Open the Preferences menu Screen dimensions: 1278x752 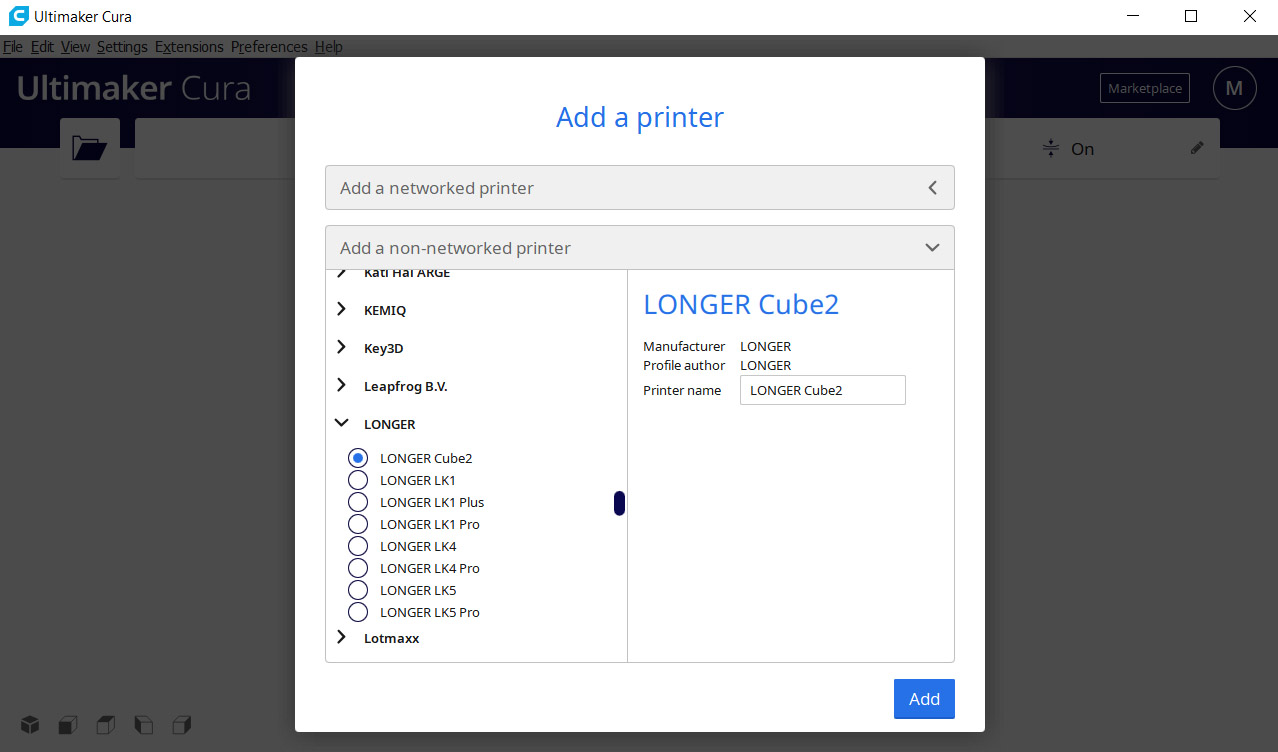(269, 47)
